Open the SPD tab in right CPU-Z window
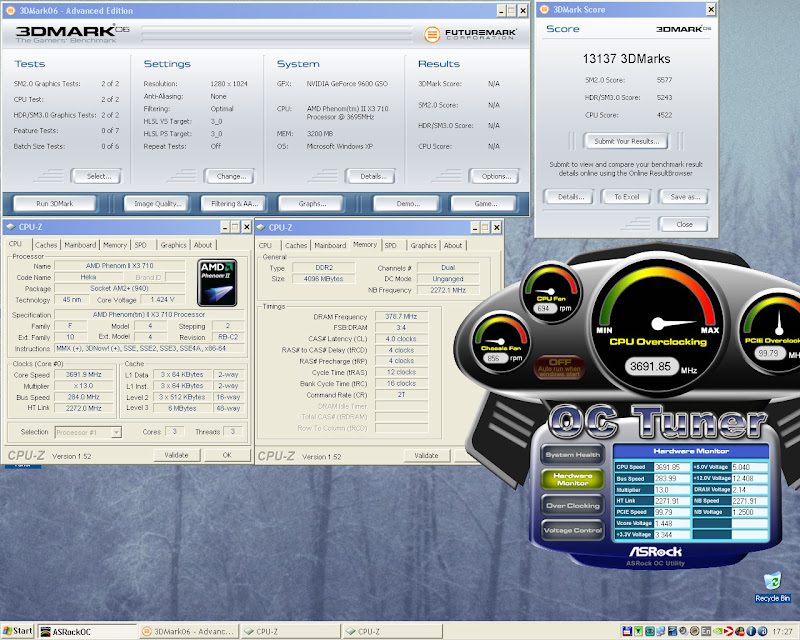The height and width of the screenshot is (640, 800). click(391, 245)
